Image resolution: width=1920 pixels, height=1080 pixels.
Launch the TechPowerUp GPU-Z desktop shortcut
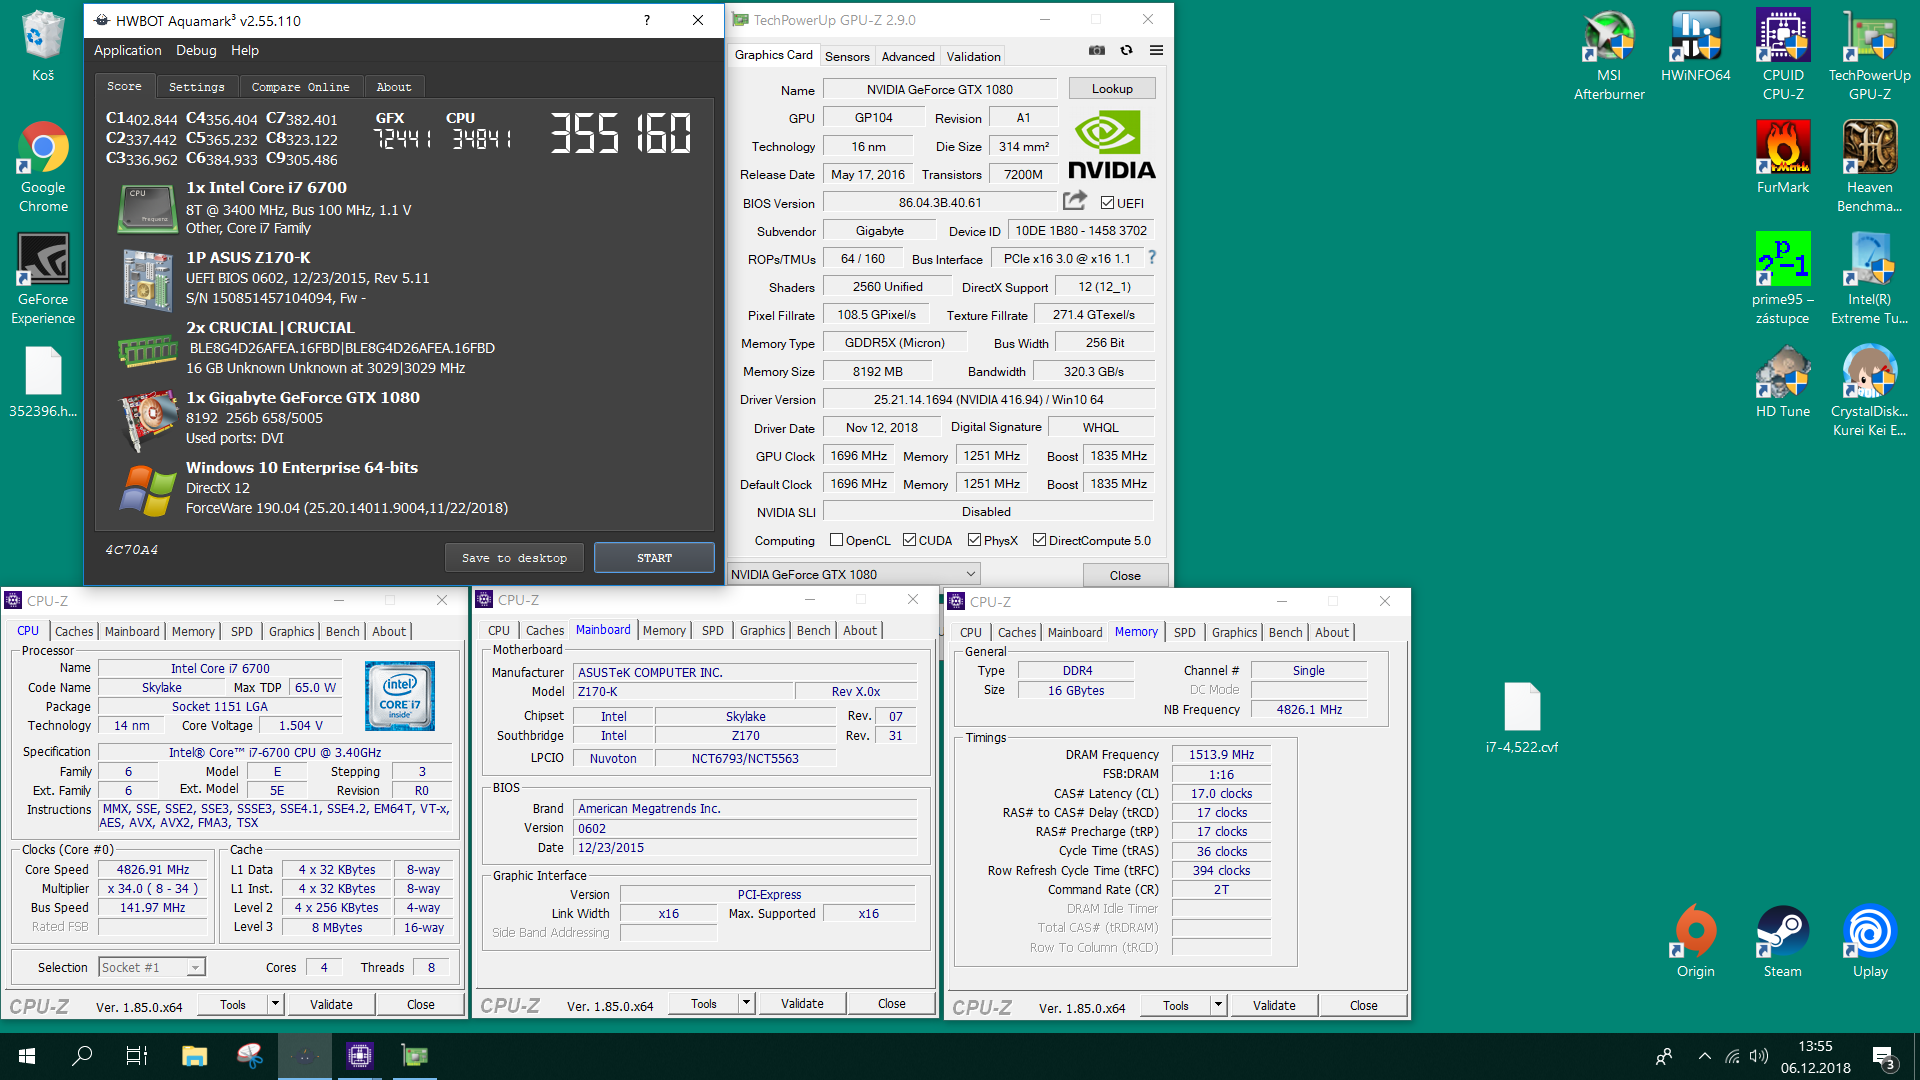(1870, 55)
